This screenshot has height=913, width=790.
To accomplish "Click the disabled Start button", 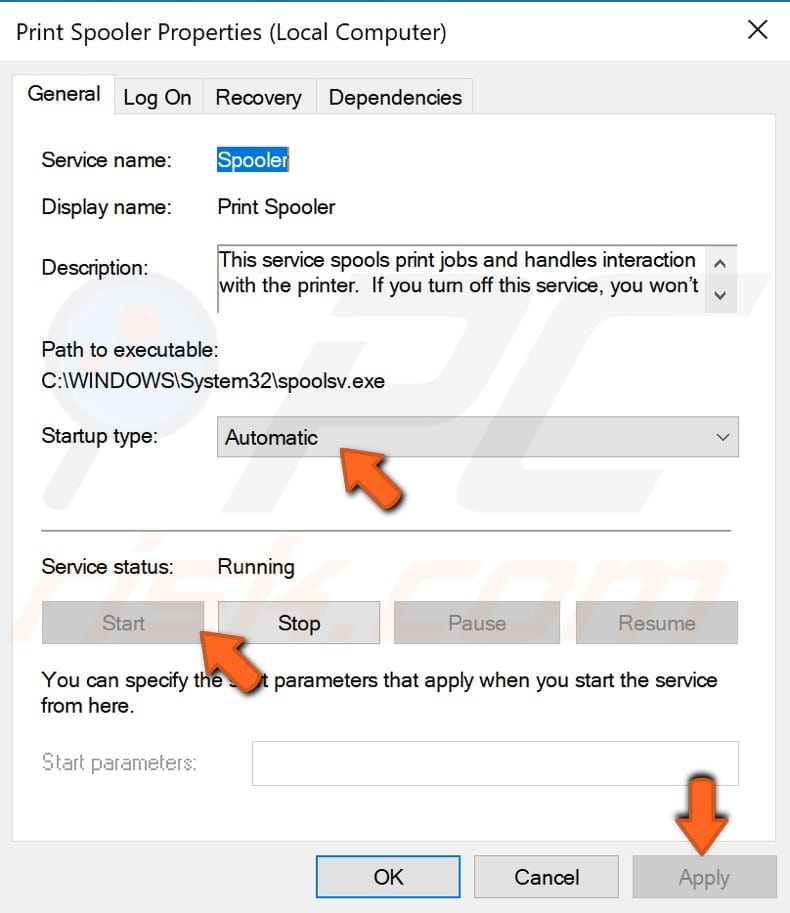I will click(122, 622).
